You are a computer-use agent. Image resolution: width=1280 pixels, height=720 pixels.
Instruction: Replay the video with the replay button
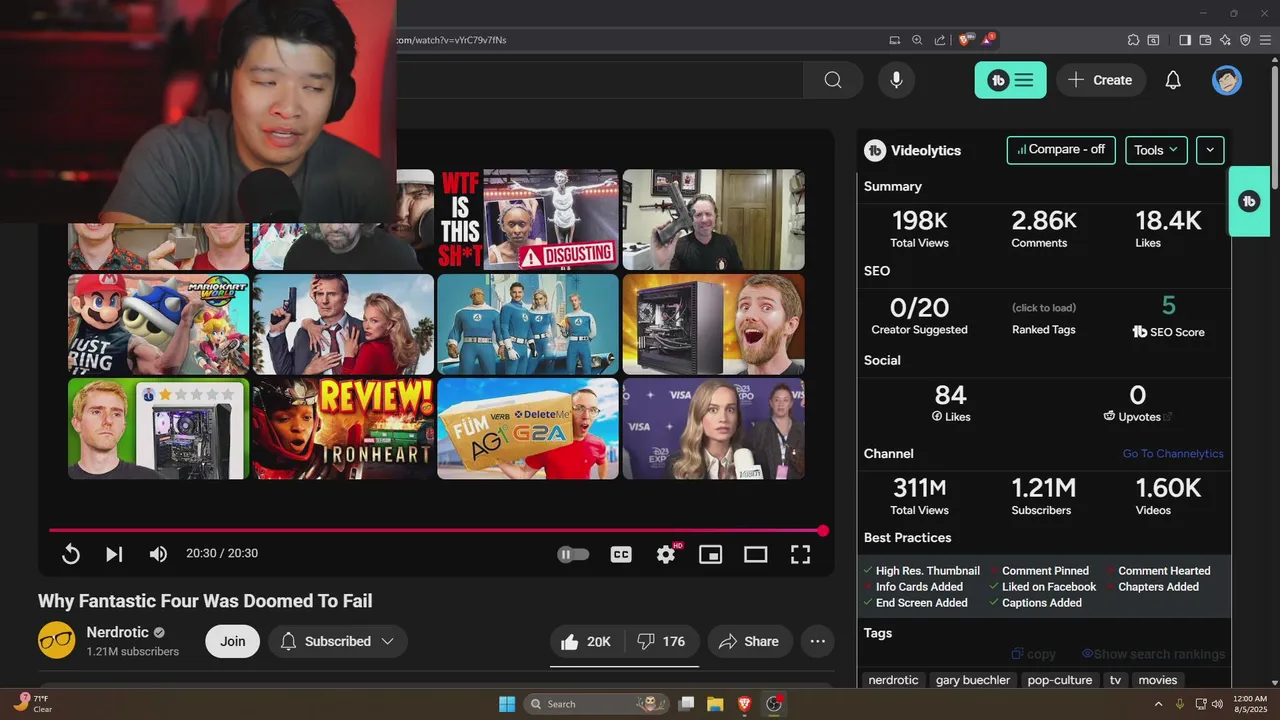pos(71,554)
